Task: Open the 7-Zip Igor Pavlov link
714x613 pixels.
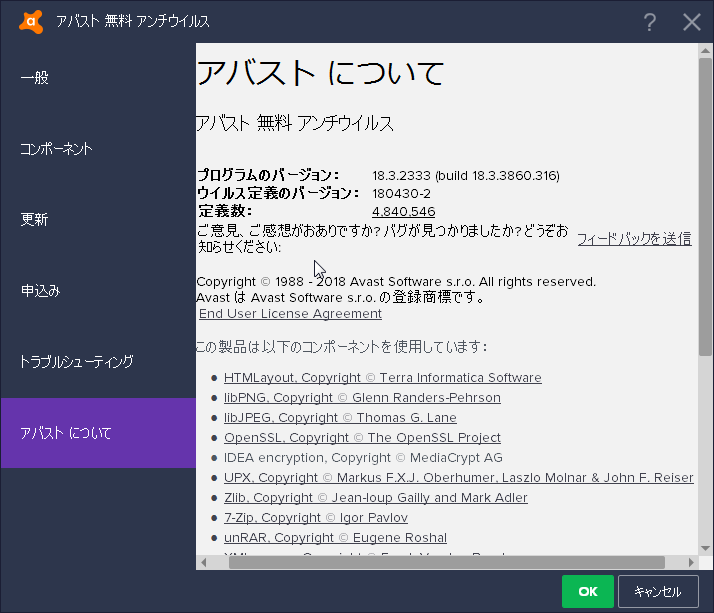Action: point(316,518)
